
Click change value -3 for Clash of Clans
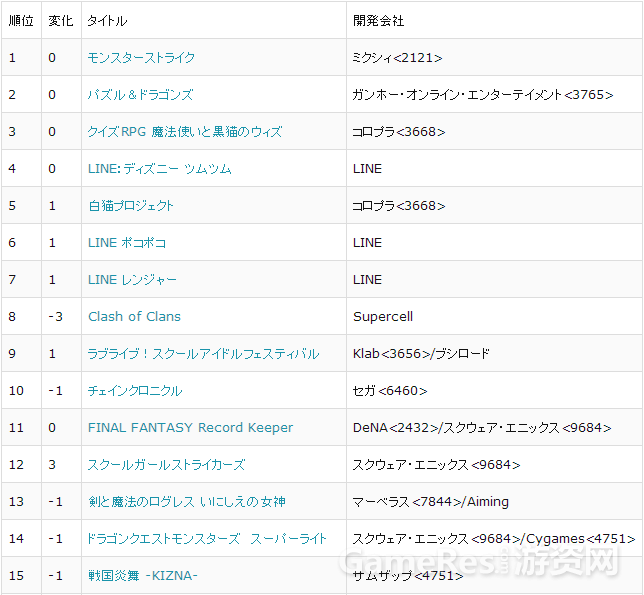pyautogui.click(x=55, y=316)
